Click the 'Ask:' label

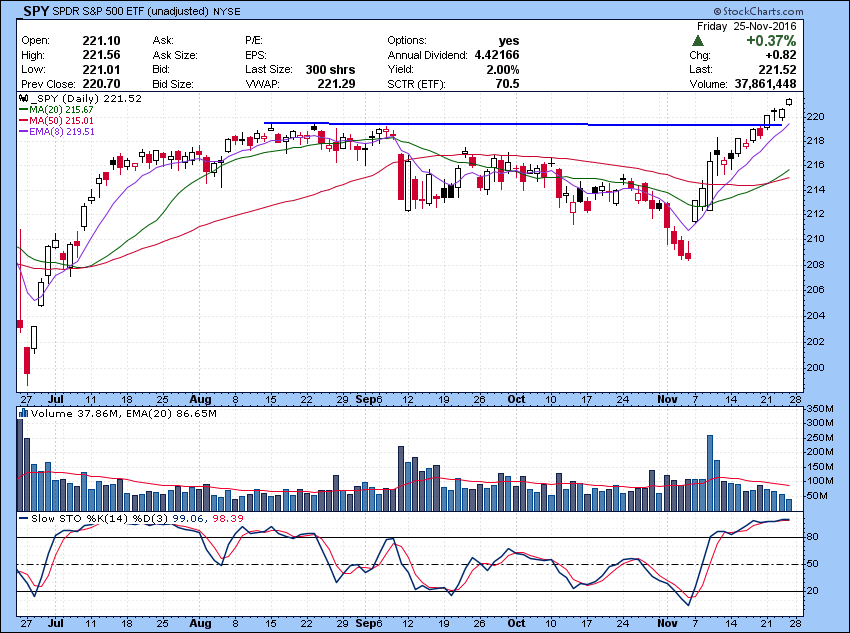pyautogui.click(x=163, y=41)
